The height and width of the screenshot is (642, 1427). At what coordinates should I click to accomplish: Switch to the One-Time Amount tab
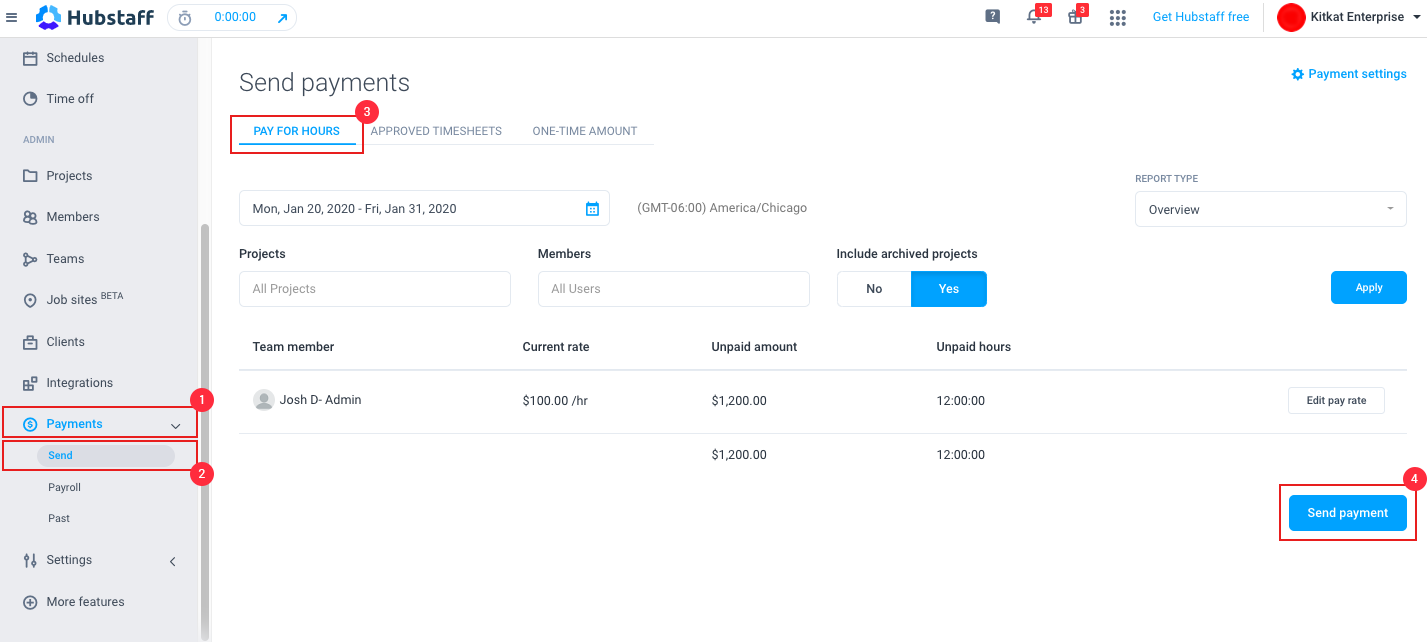point(584,131)
